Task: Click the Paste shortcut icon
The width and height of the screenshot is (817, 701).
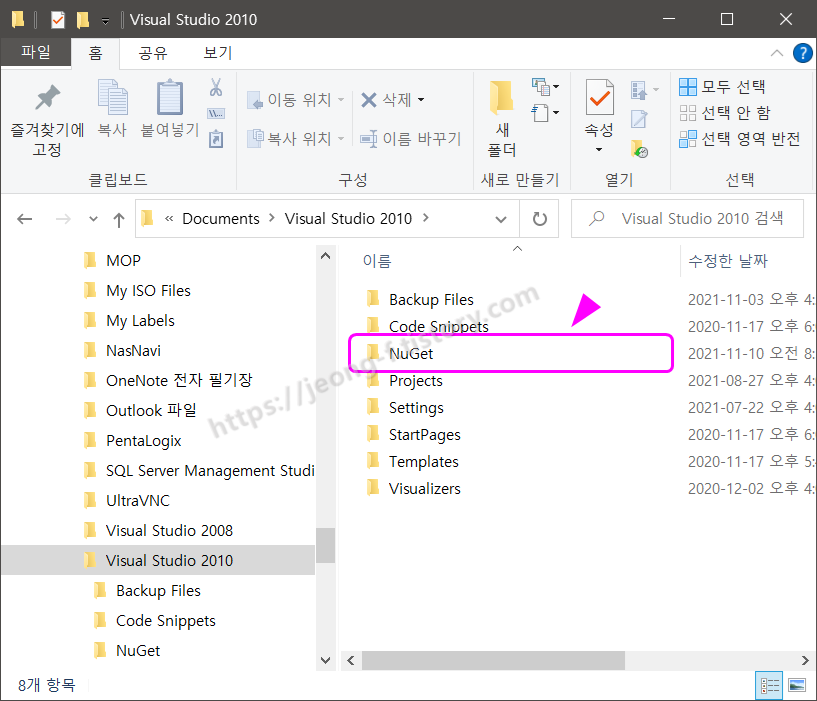Action: pyautogui.click(x=216, y=139)
